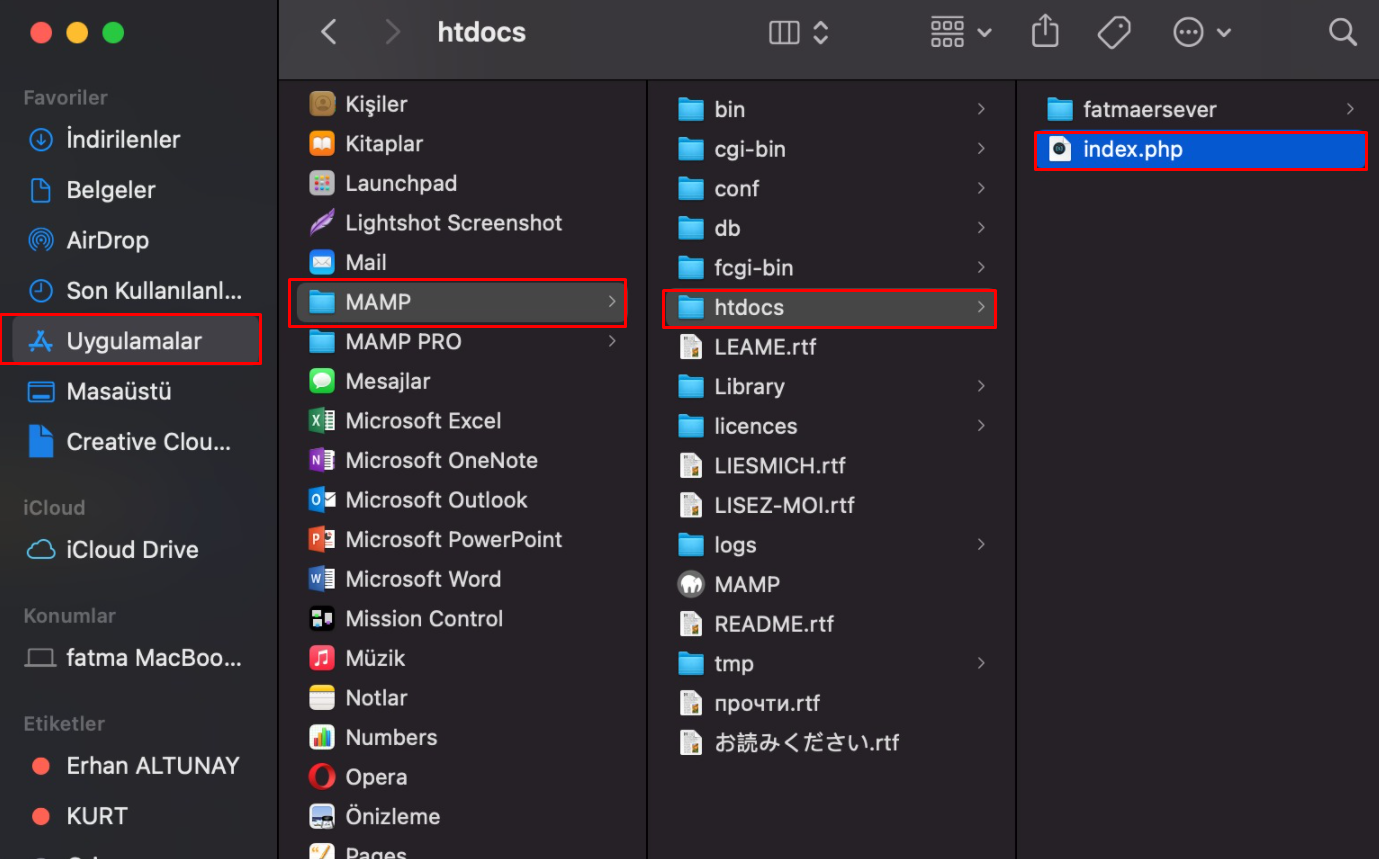Image resolution: width=1379 pixels, height=859 pixels.
Task: Select the licences folder
Action: click(x=830, y=426)
